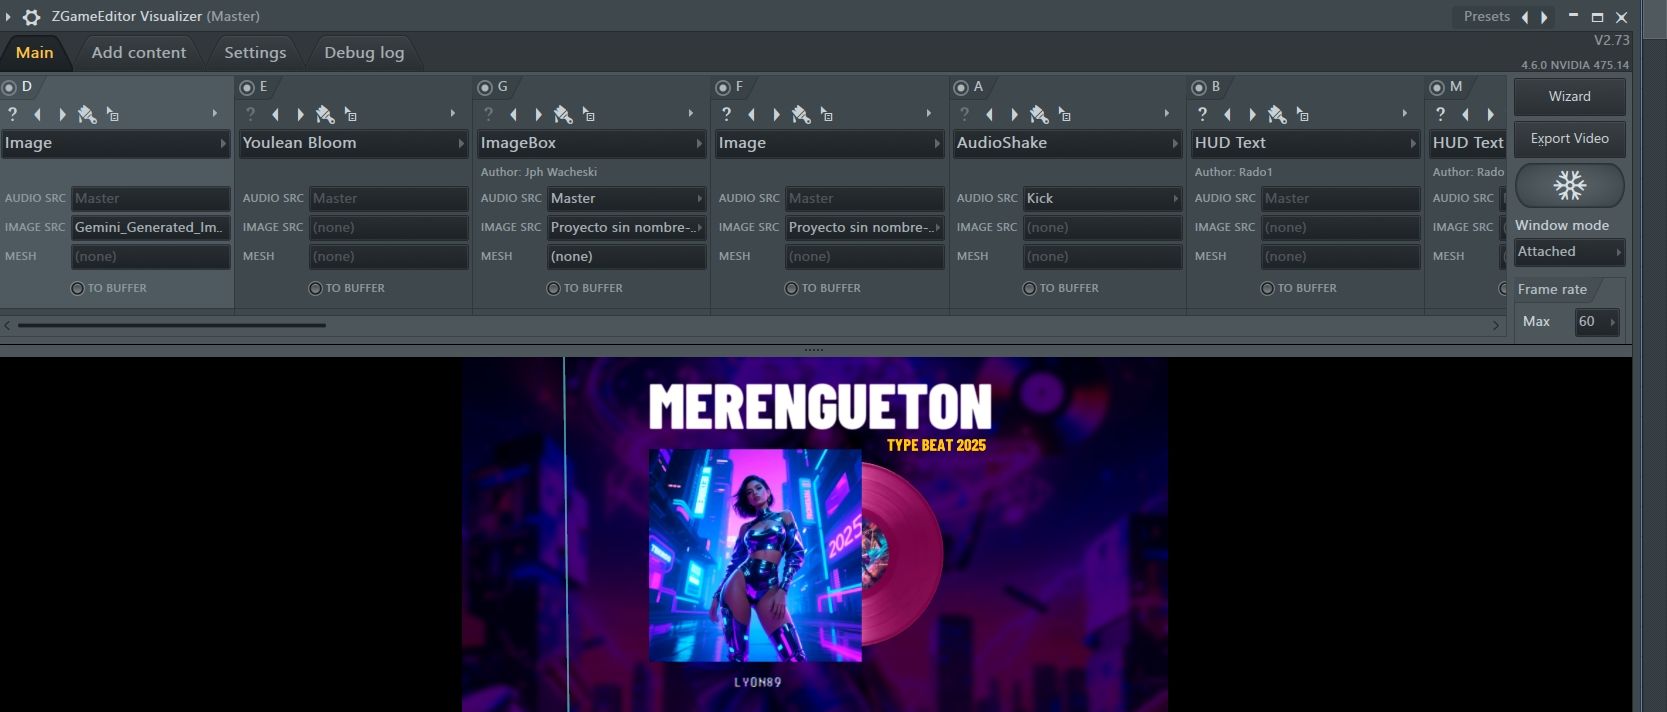Screen dimensions: 1667x712
Task: Expand the Attached window mode dropdown
Action: [x=1568, y=252]
